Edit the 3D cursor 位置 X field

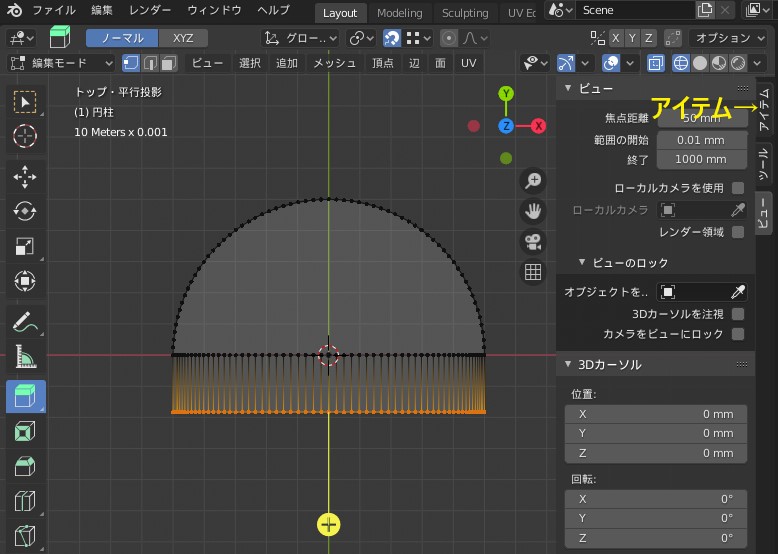[x=655, y=414]
